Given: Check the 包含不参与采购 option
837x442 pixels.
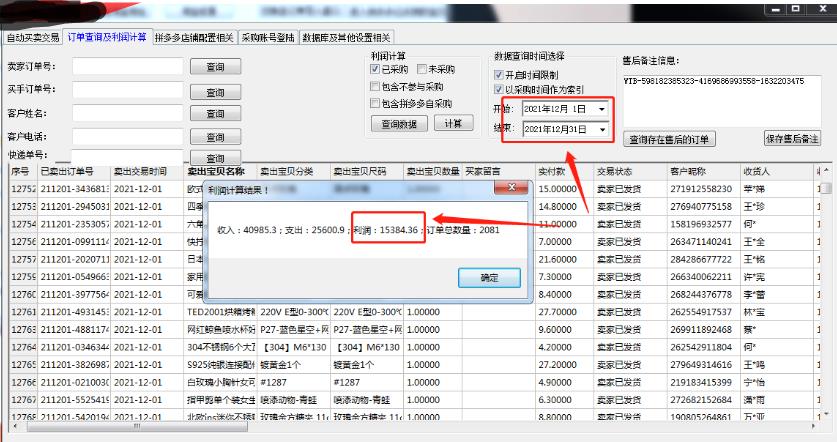Looking at the screenshot, I should coord(375,87).
